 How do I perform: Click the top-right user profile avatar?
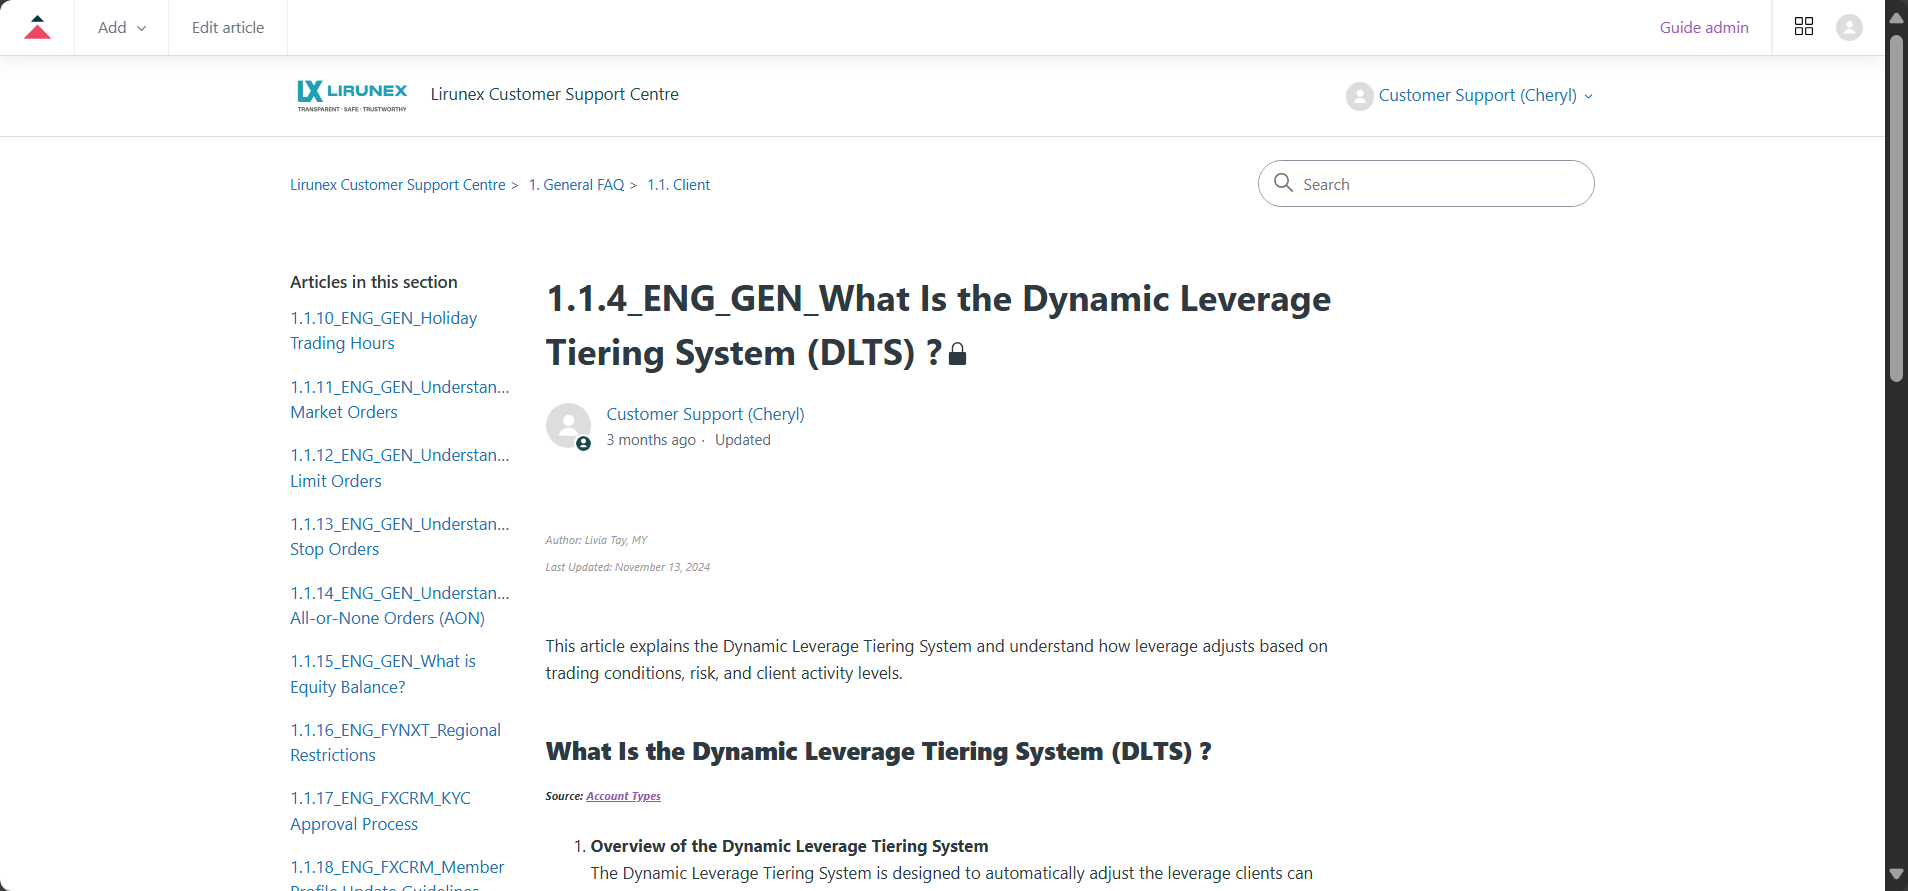(x=1849, y=27)
